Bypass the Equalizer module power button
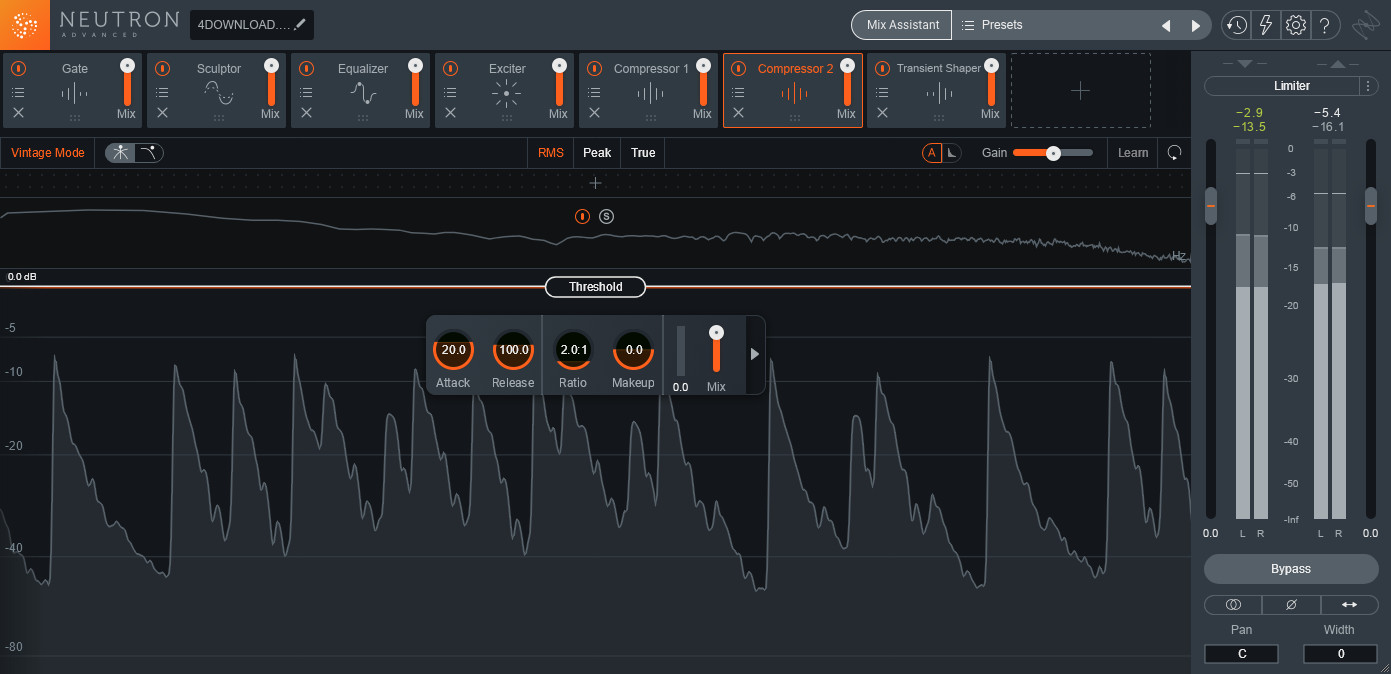The width and height of the screenshot is (1391, 674). [306, 69]
